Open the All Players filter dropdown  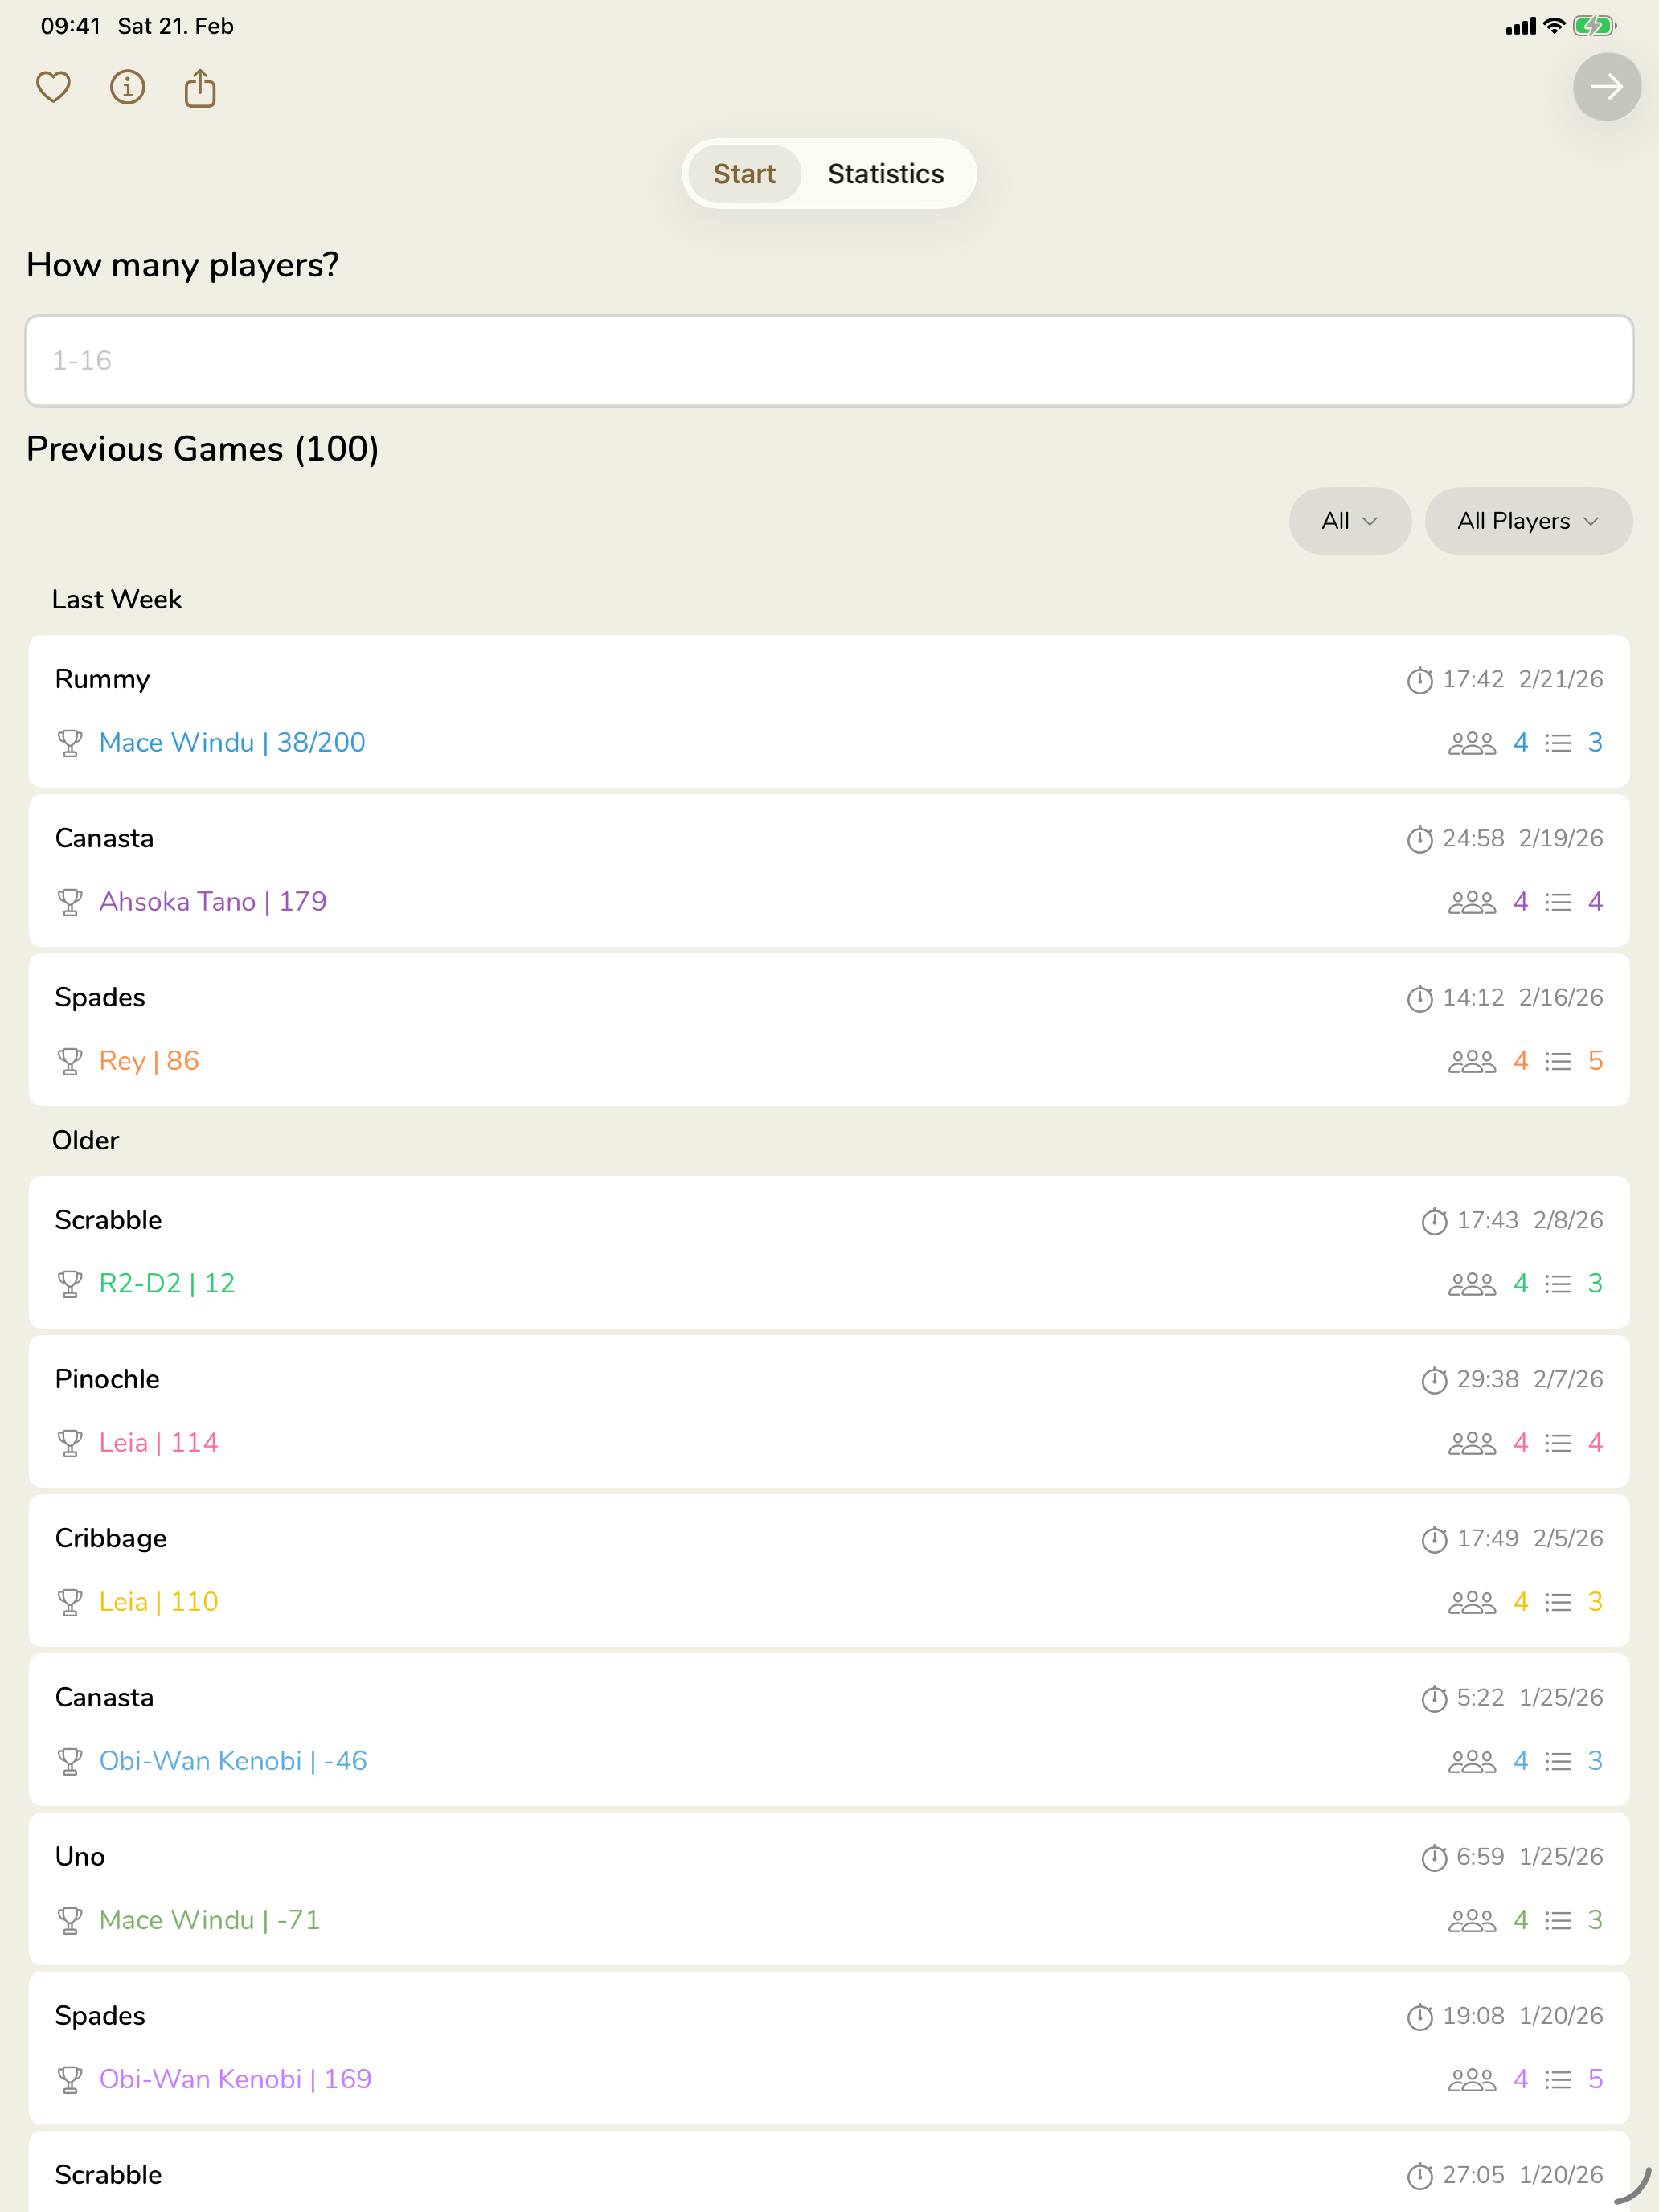(x=1527, y=521)
